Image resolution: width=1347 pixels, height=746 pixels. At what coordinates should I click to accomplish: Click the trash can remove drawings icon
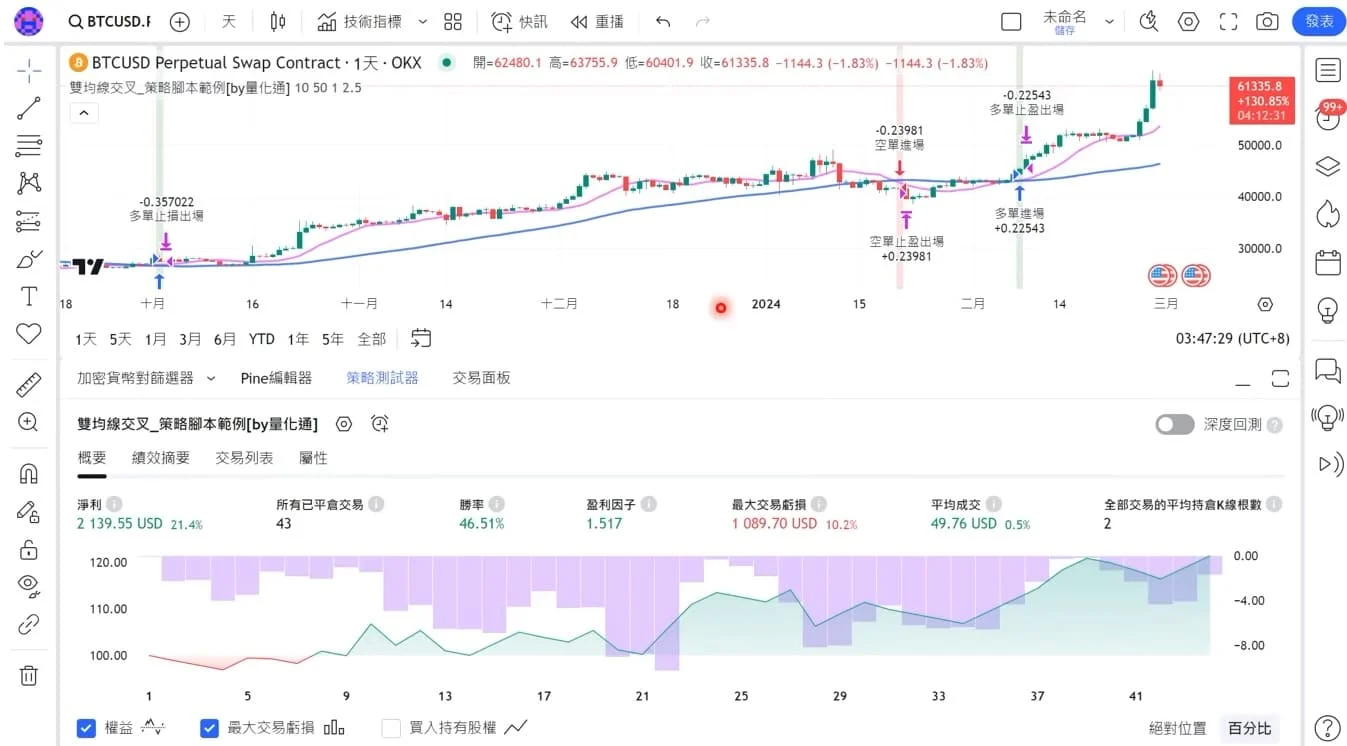[29, 675]
